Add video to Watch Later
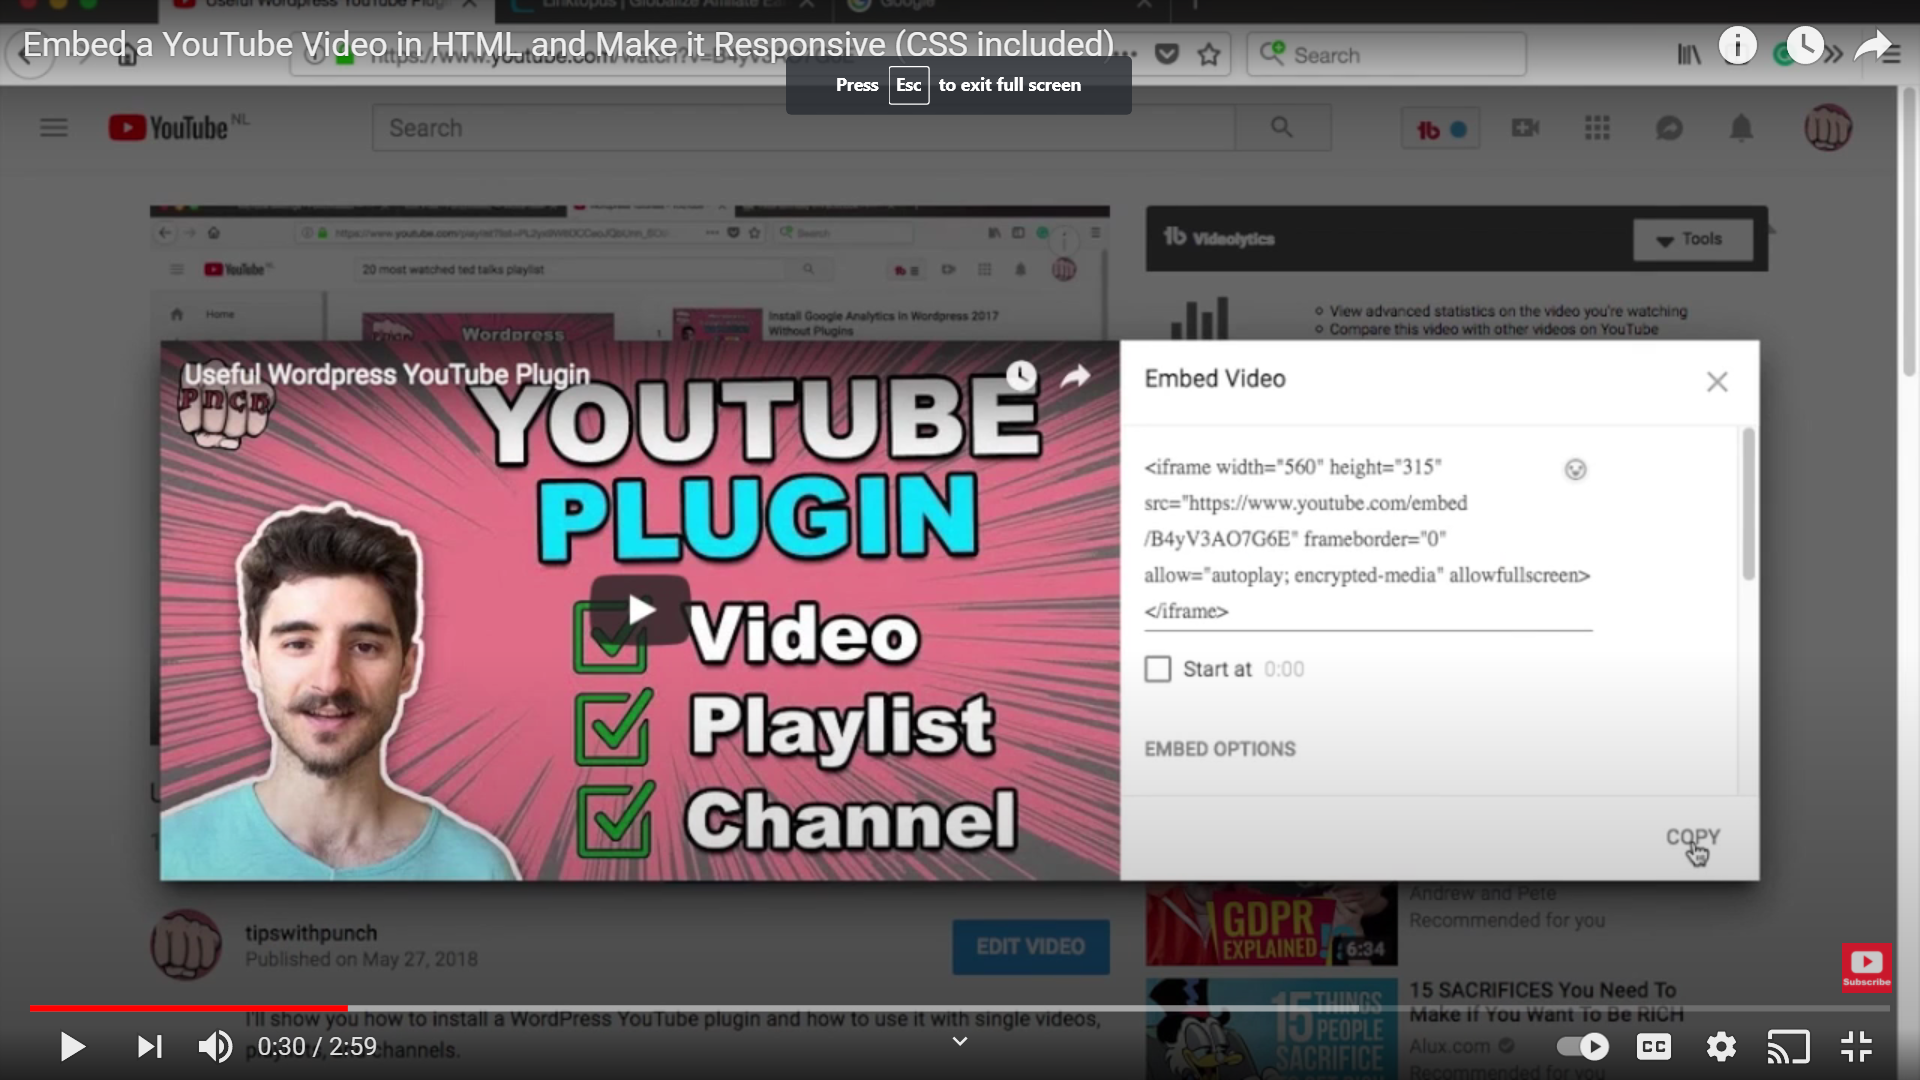The height and width of the screenshot is (1080, 1920). coord(1805,45)
